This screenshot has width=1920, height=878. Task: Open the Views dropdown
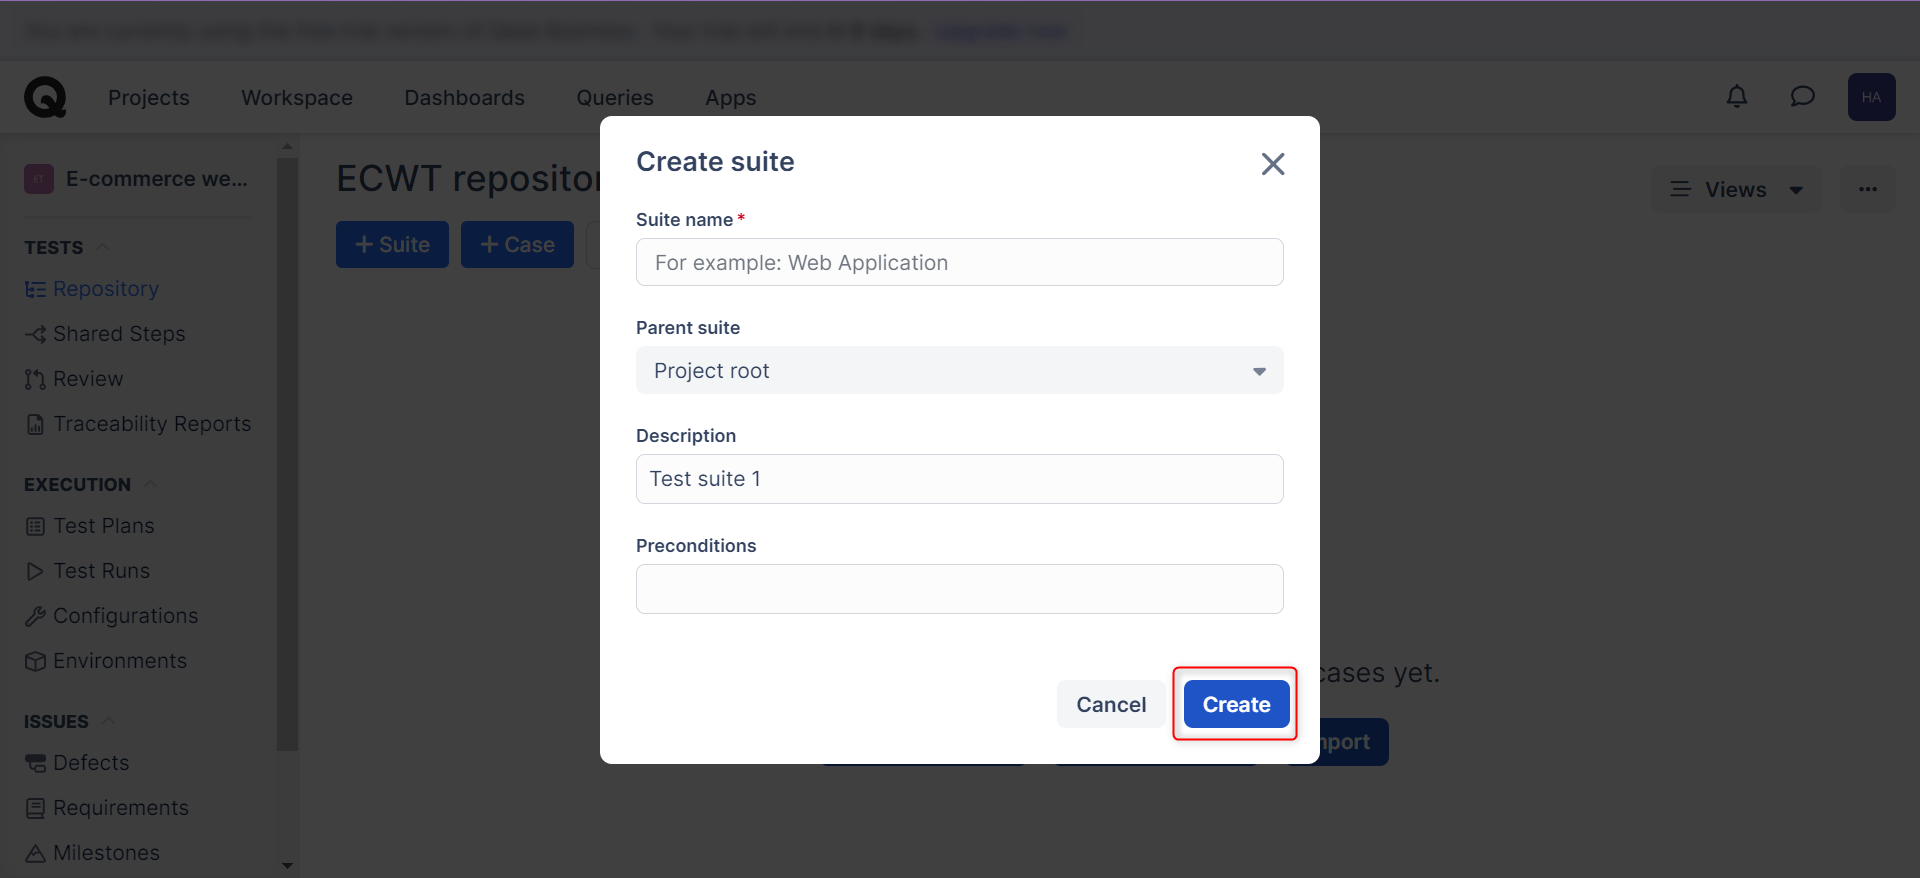(1735, 190)
